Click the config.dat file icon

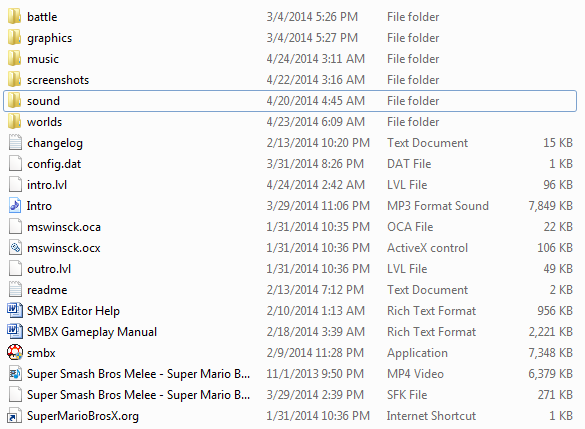coord(15,163)
